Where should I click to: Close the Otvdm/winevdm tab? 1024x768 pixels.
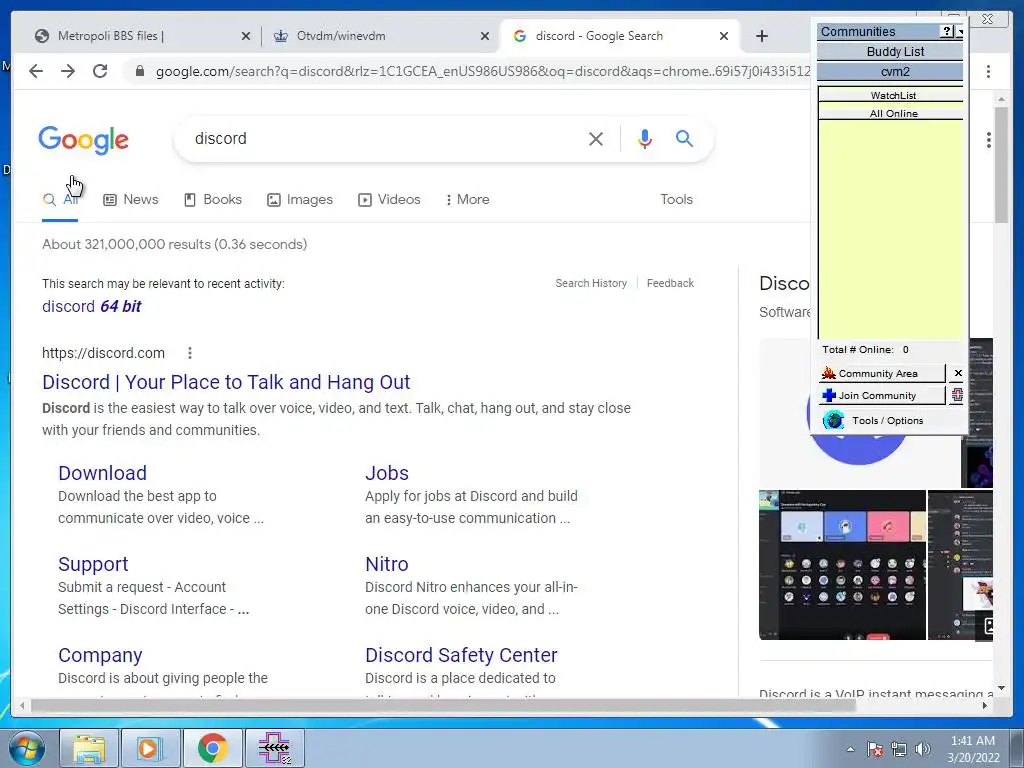pyautogui.click(x=485, y=37)
